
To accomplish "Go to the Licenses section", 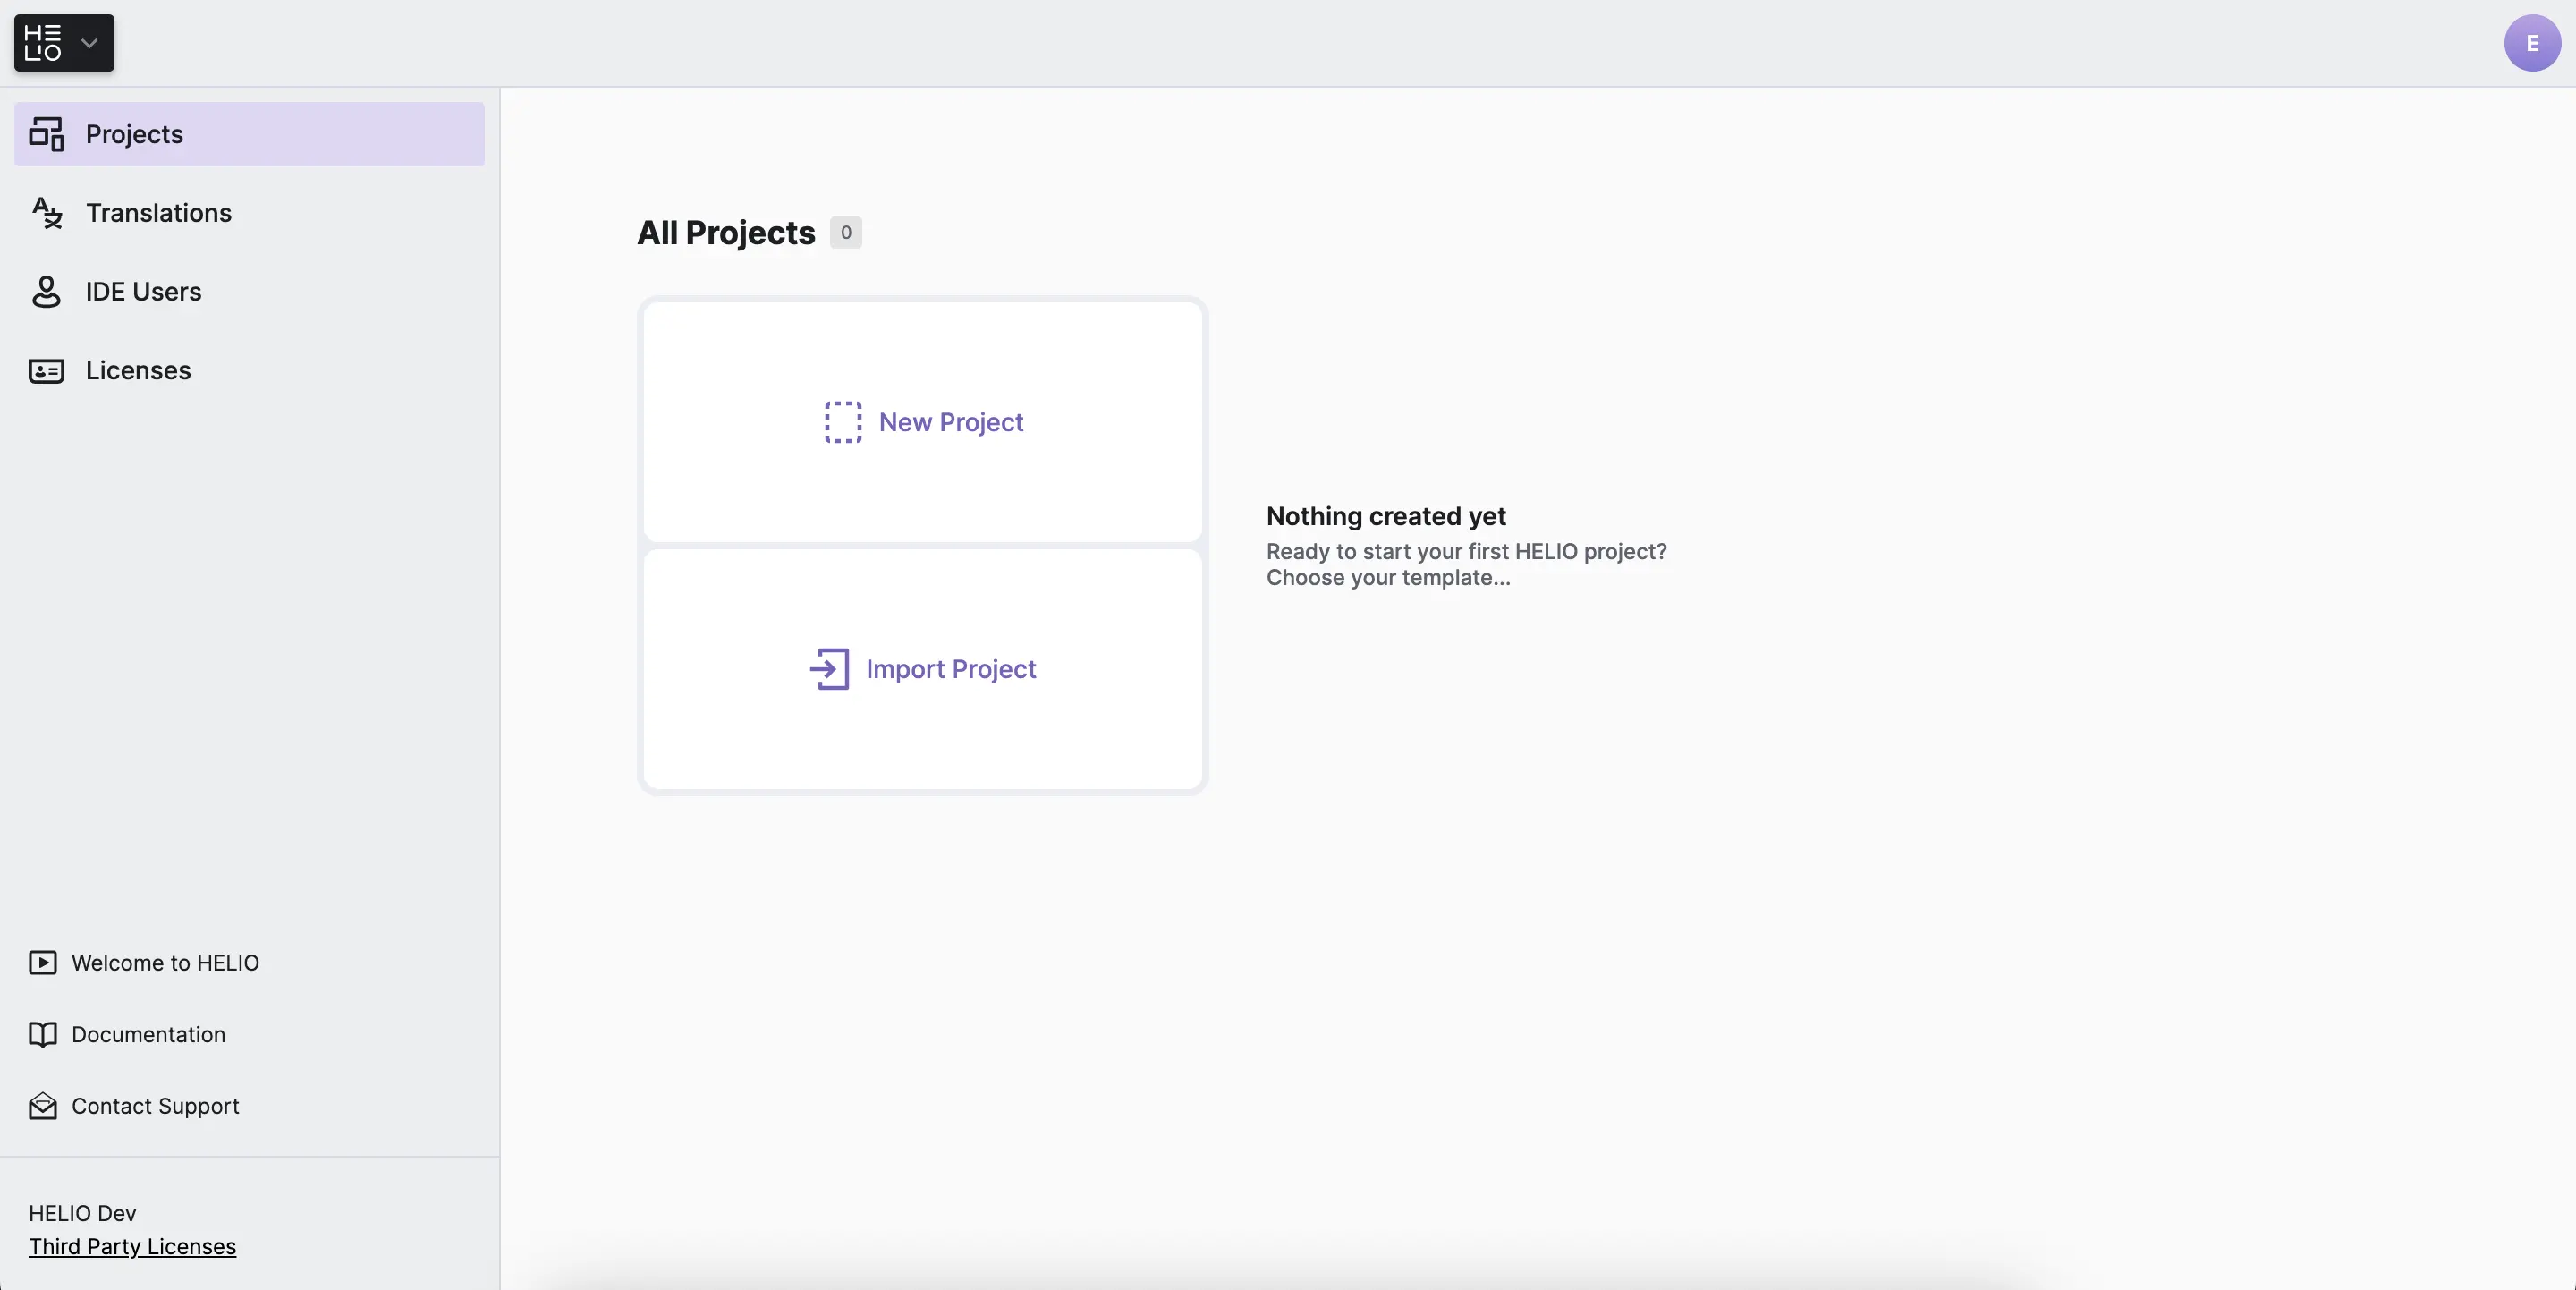I will [x=138, y=371].
